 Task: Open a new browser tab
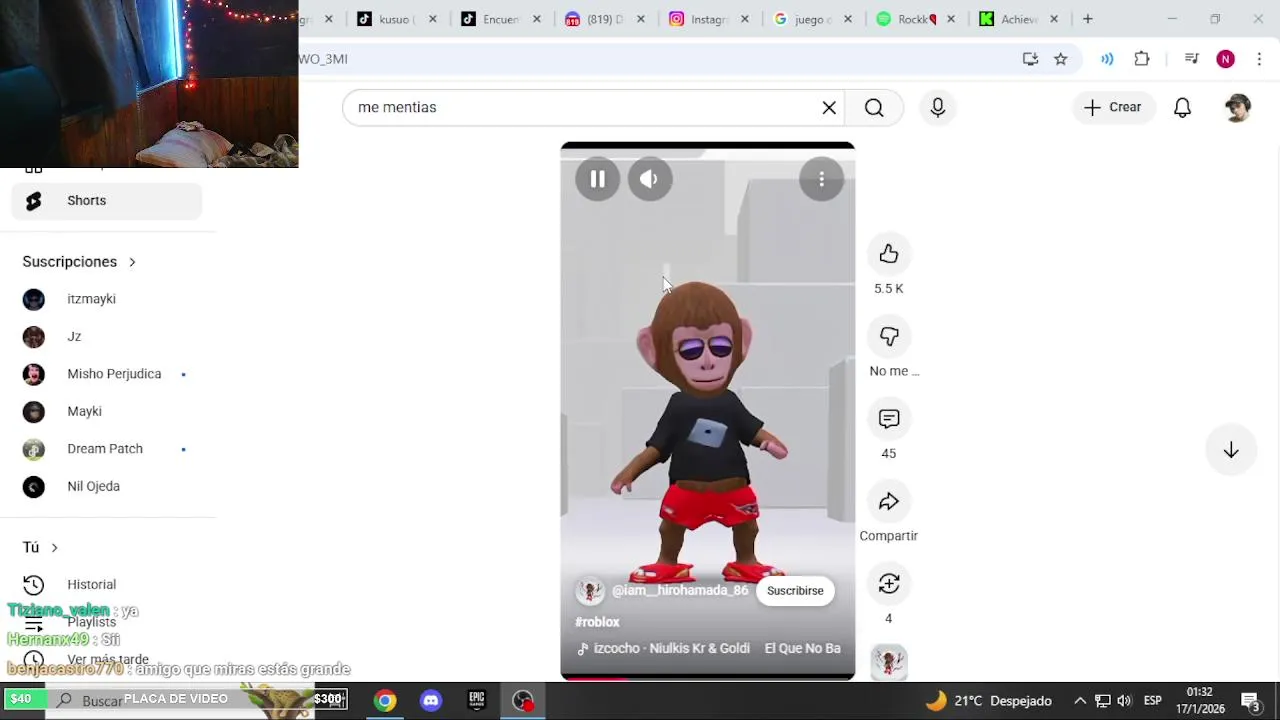pyautogui.click(x=1087, y=19)
